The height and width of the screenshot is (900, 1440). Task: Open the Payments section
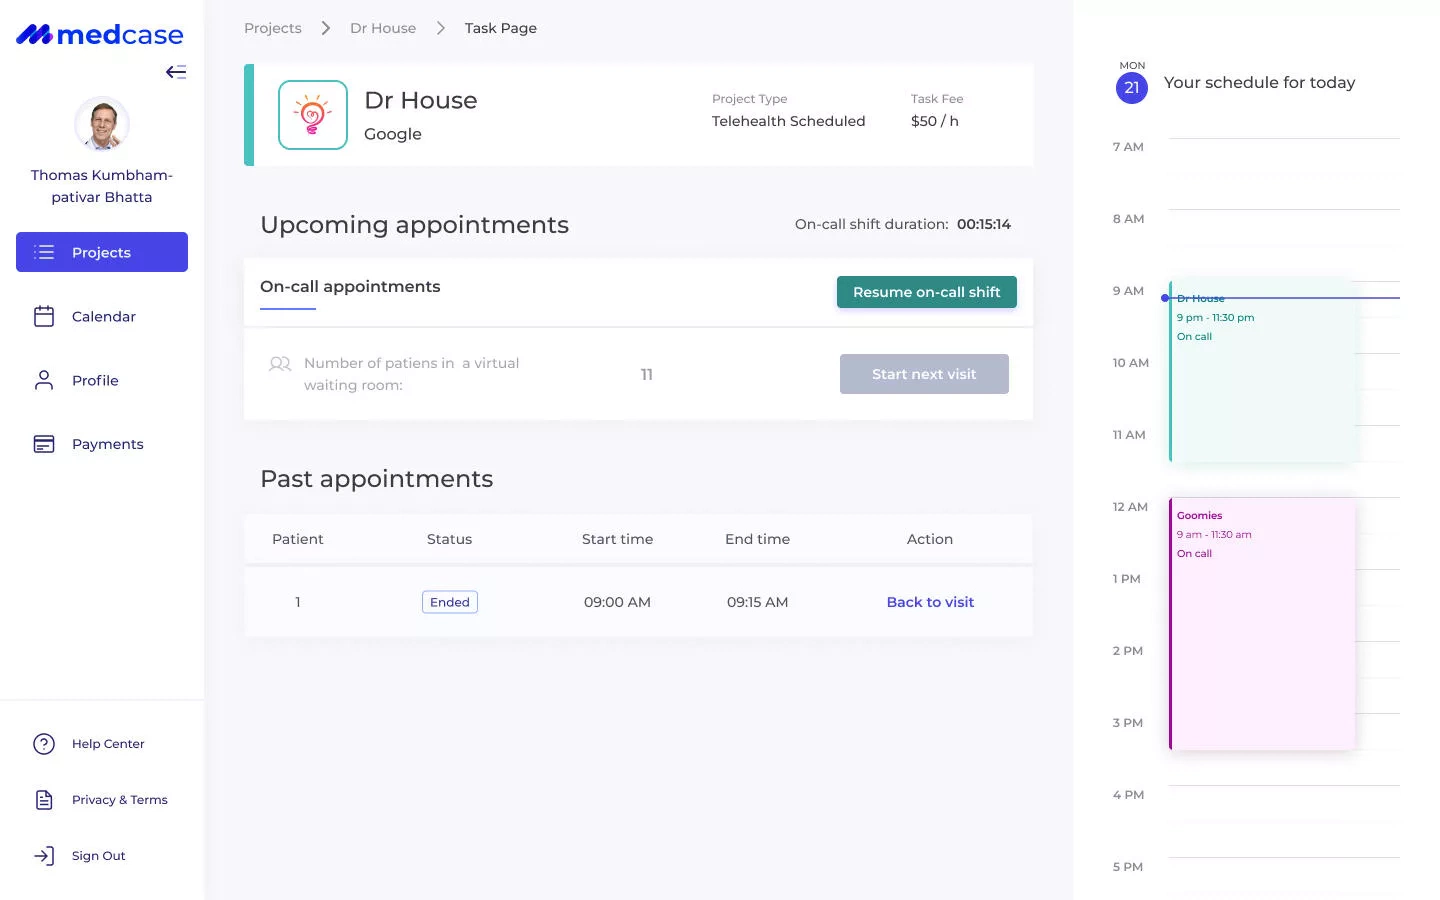tap(107, 445)
